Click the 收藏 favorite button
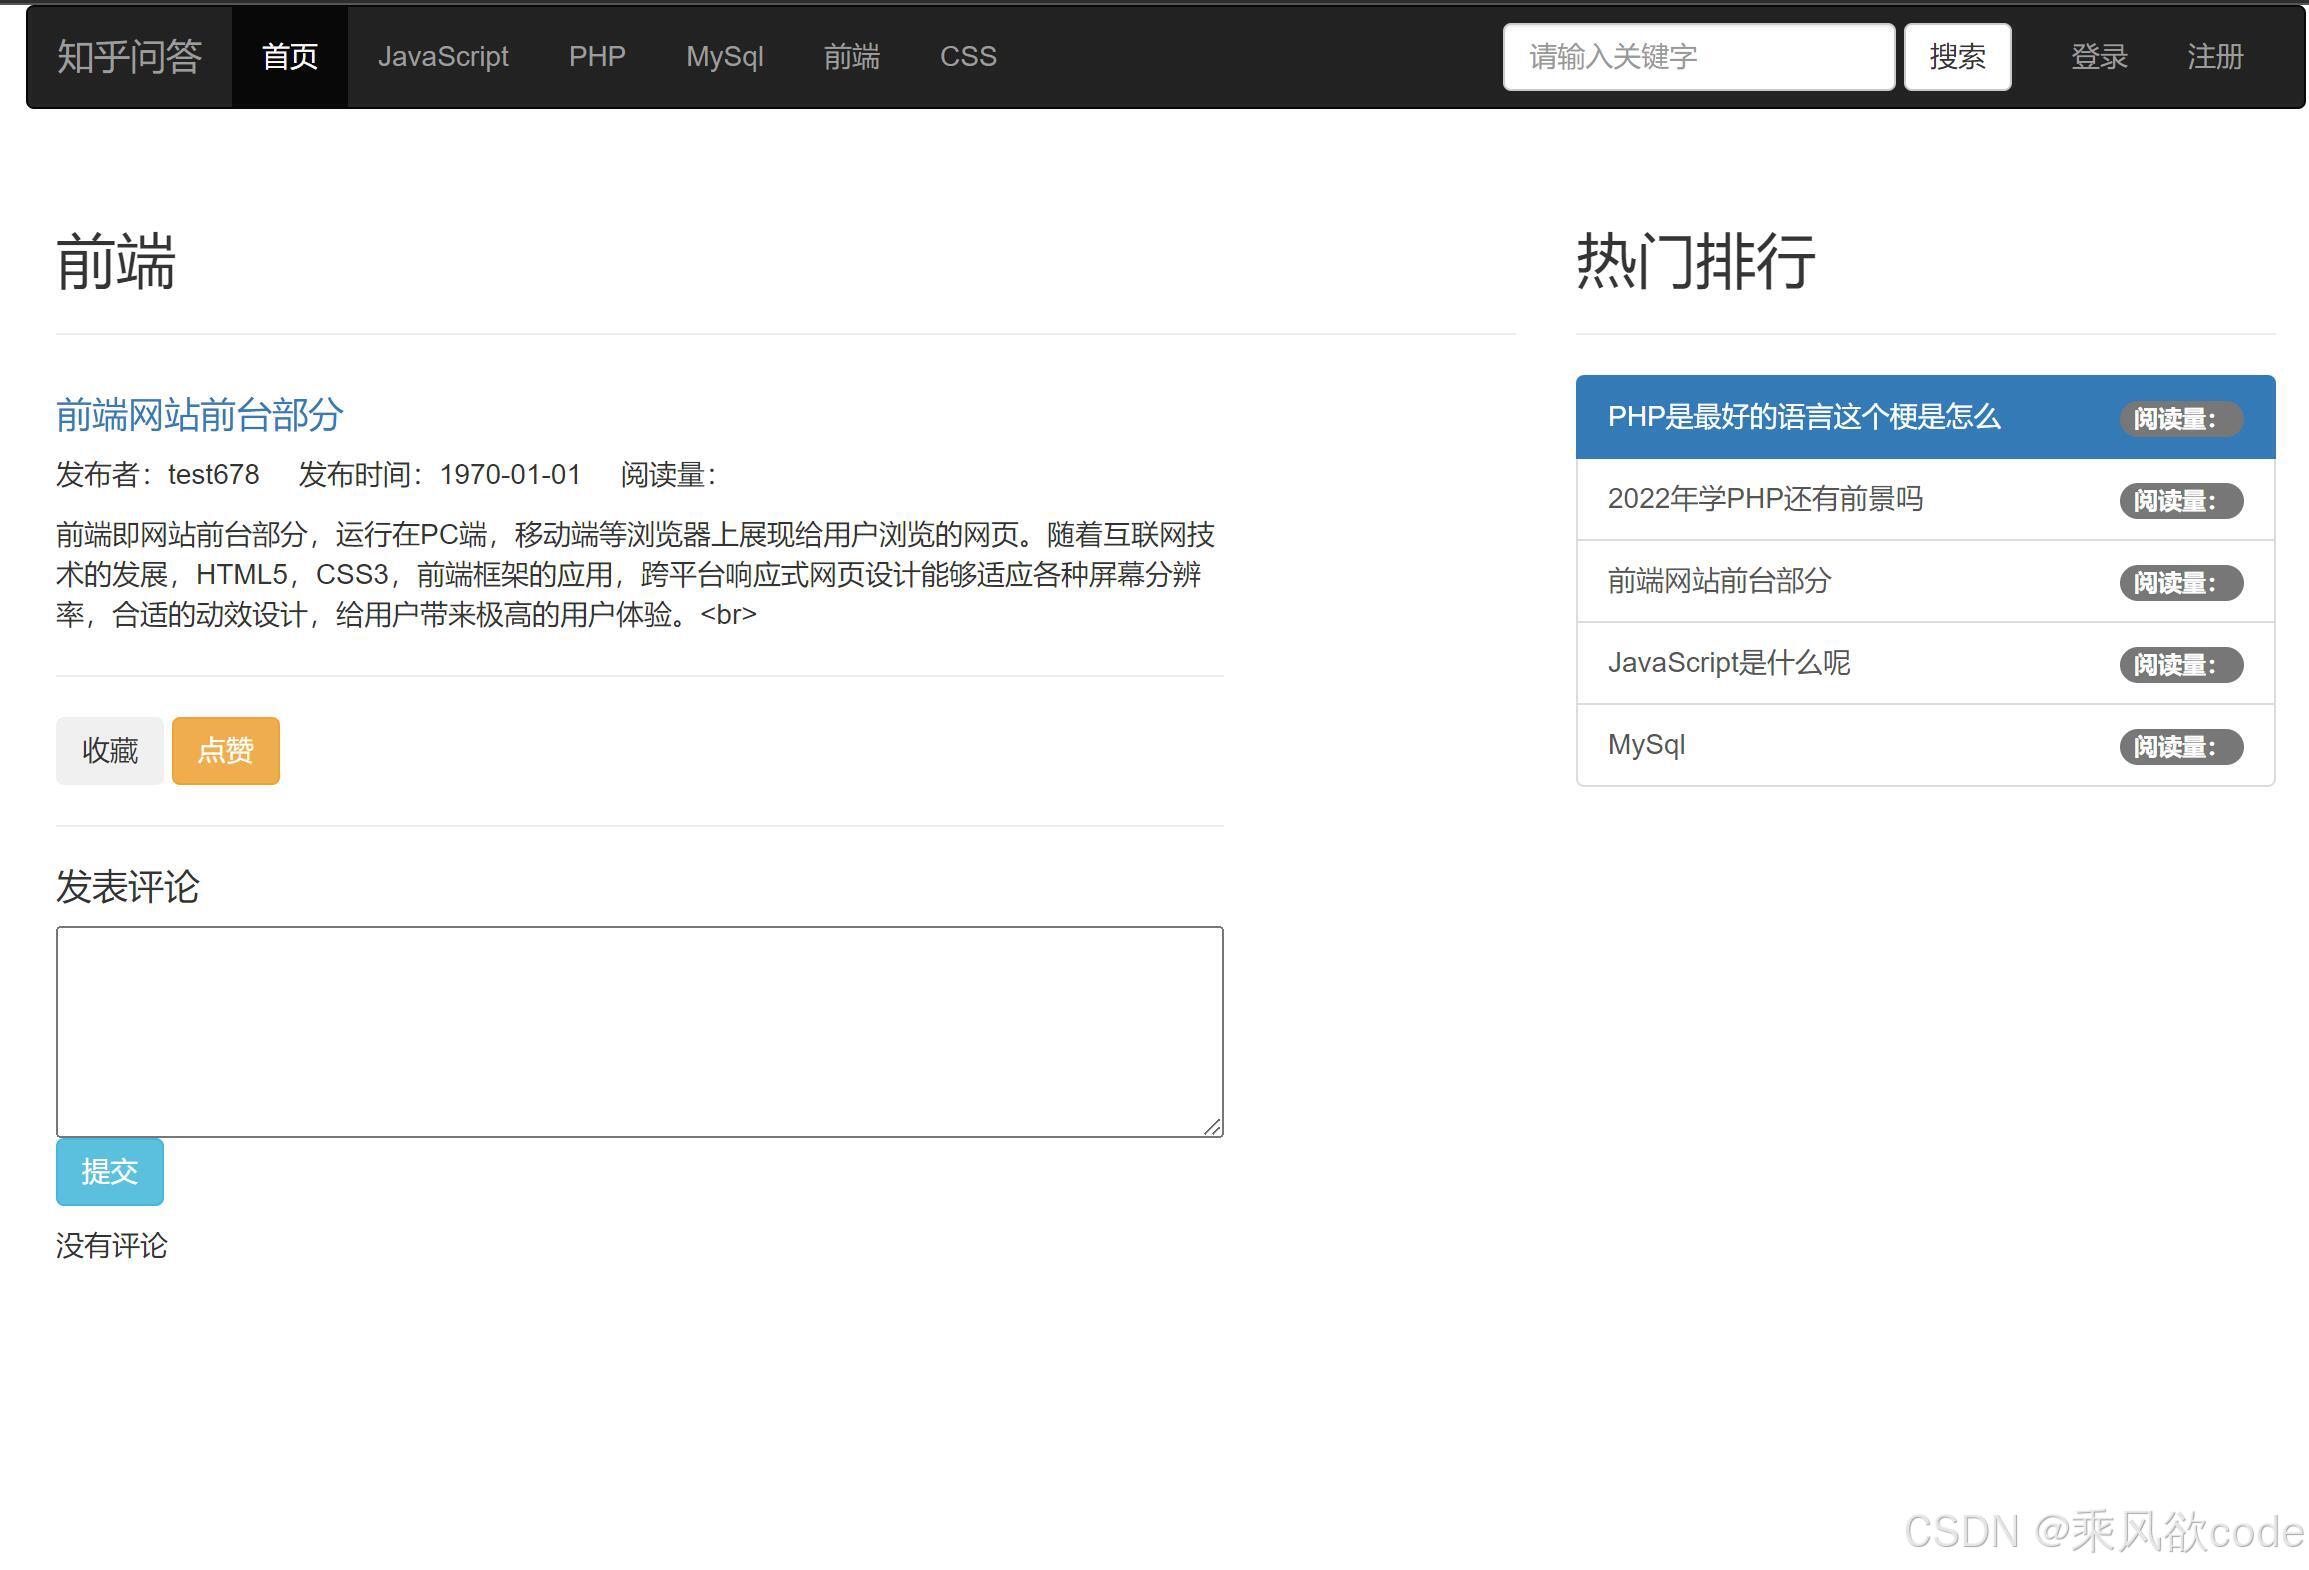 109,750
